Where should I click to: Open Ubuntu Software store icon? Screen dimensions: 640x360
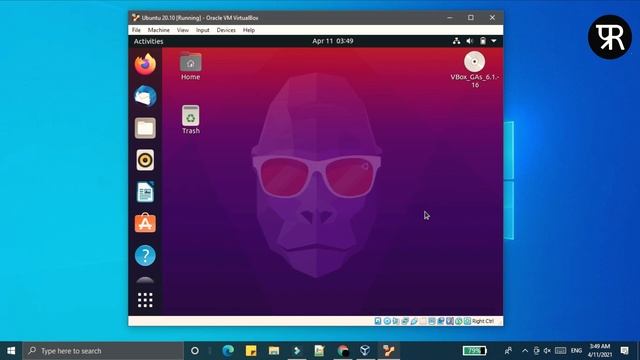[x=145, y=223]
